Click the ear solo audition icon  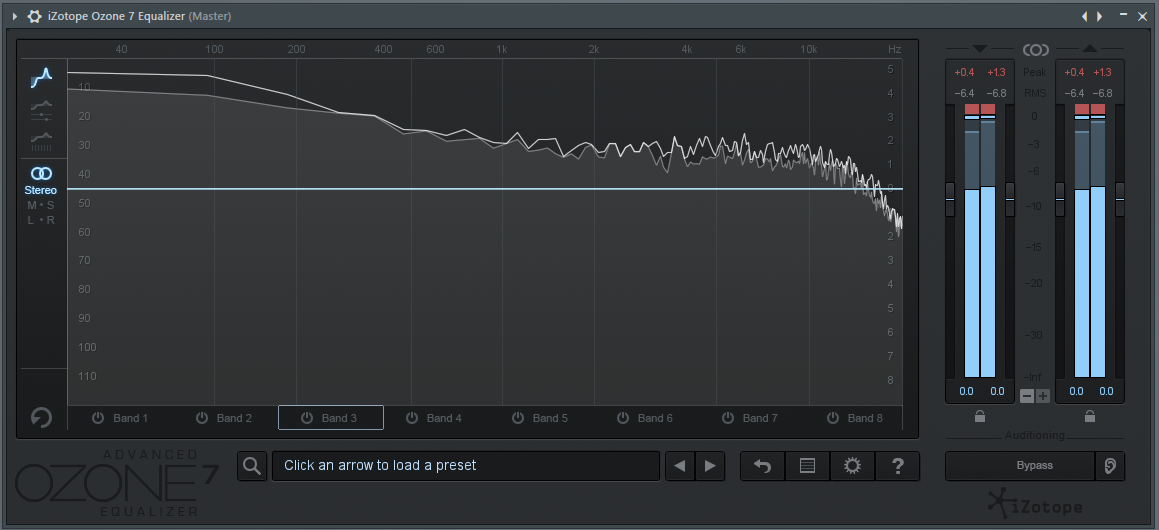click(x=1109, y=466)
